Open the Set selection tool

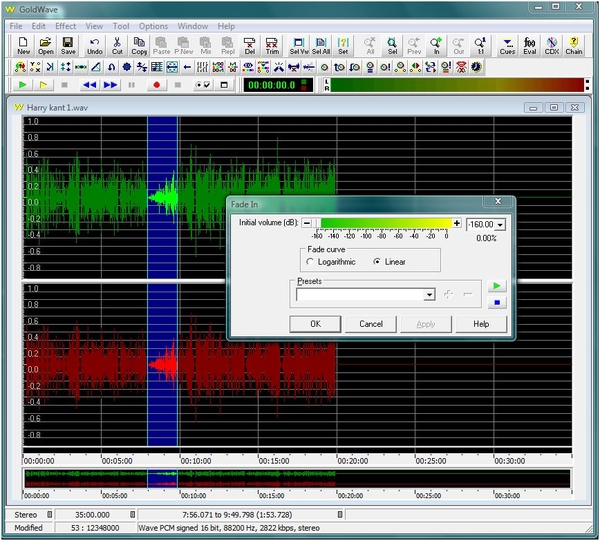click(343, 46)
